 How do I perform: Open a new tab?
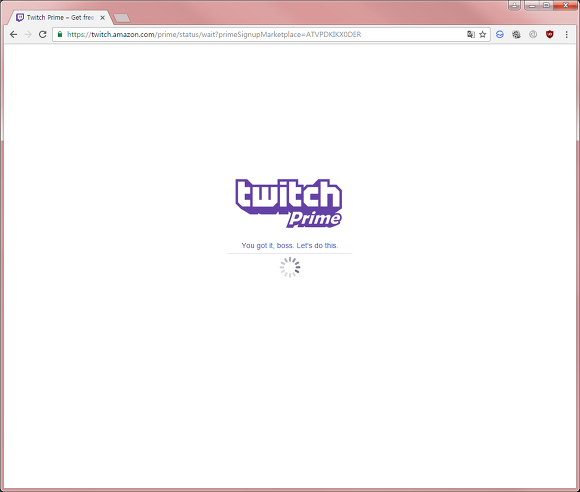pos(122,18)
